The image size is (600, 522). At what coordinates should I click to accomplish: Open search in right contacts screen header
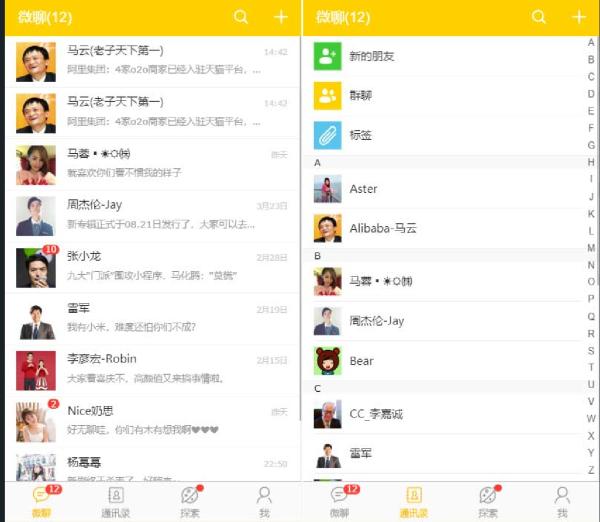coord(538,17)
